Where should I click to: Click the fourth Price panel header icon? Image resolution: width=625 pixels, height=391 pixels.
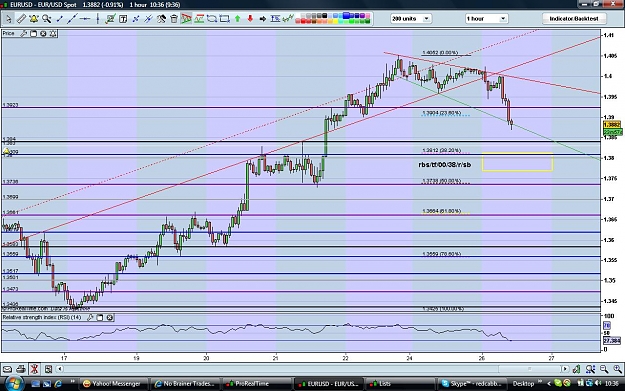click(53, 33)
